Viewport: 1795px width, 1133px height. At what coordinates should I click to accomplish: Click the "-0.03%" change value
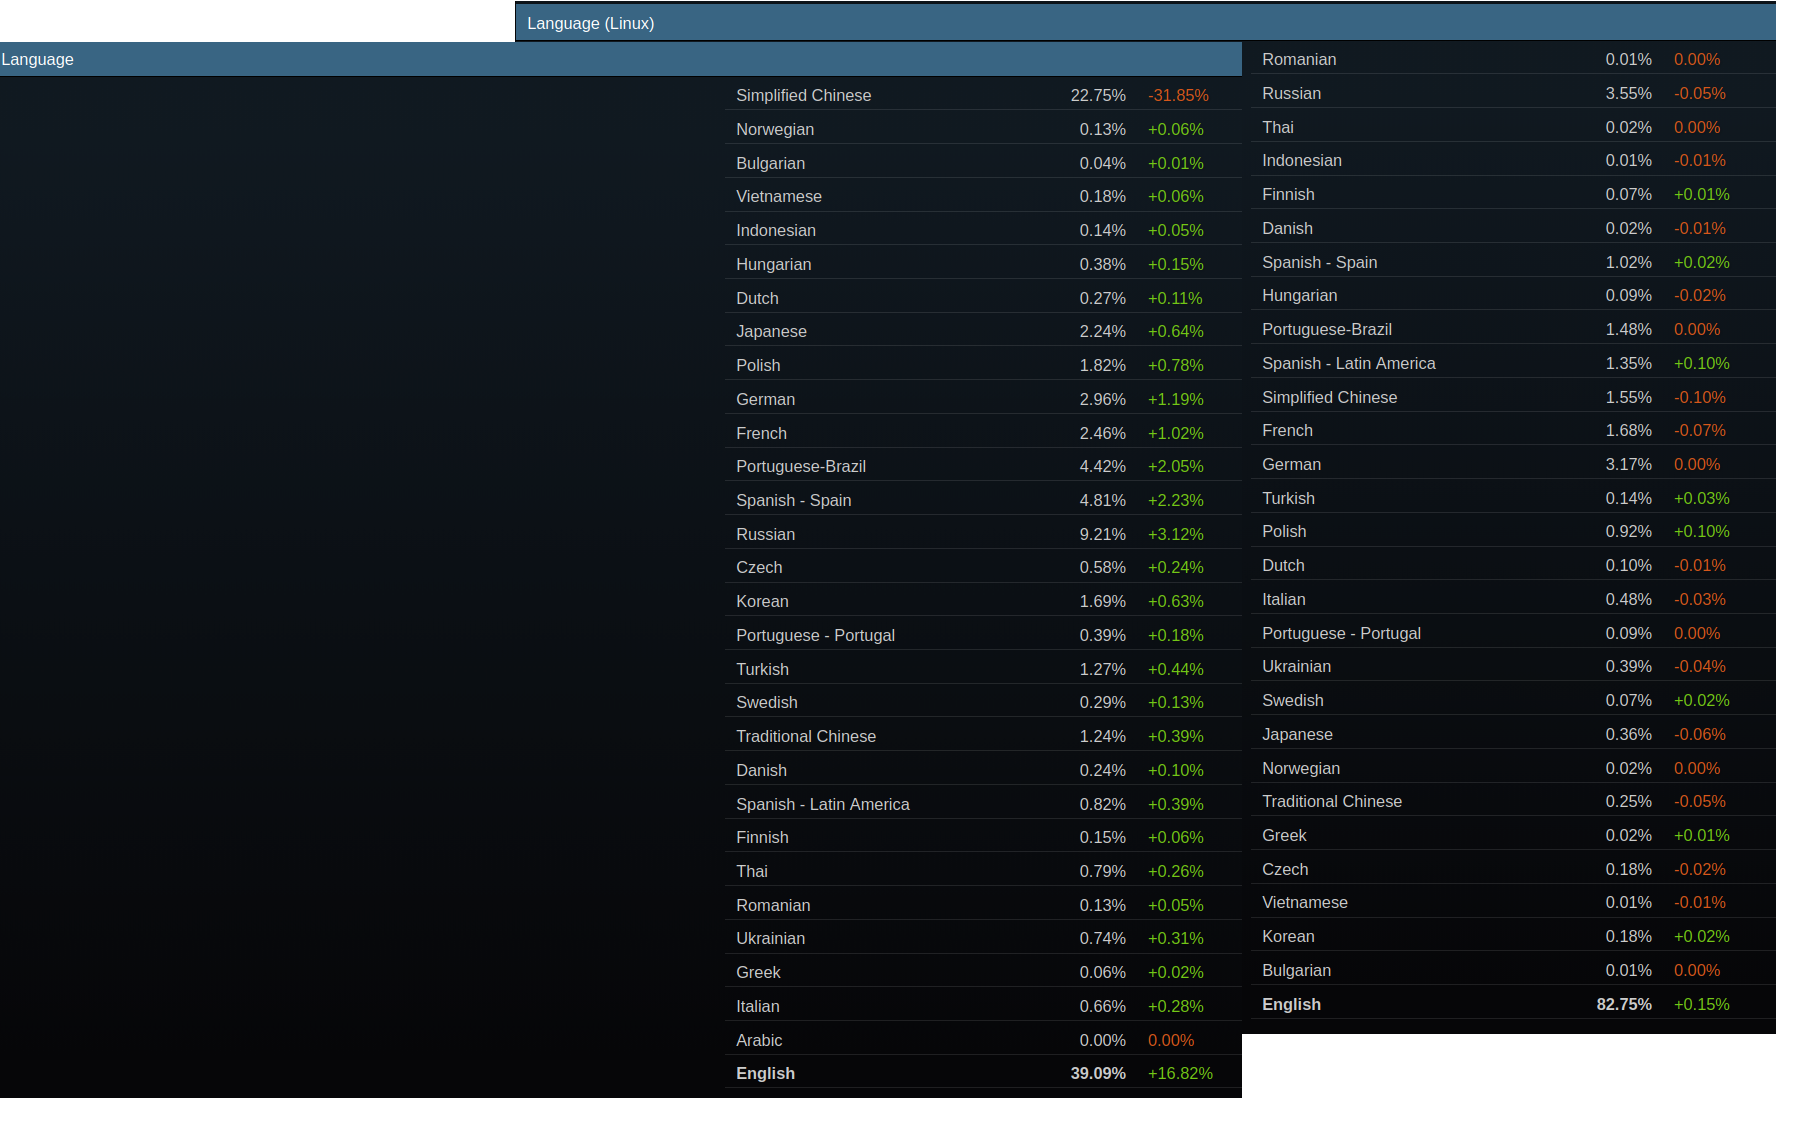1700,599
